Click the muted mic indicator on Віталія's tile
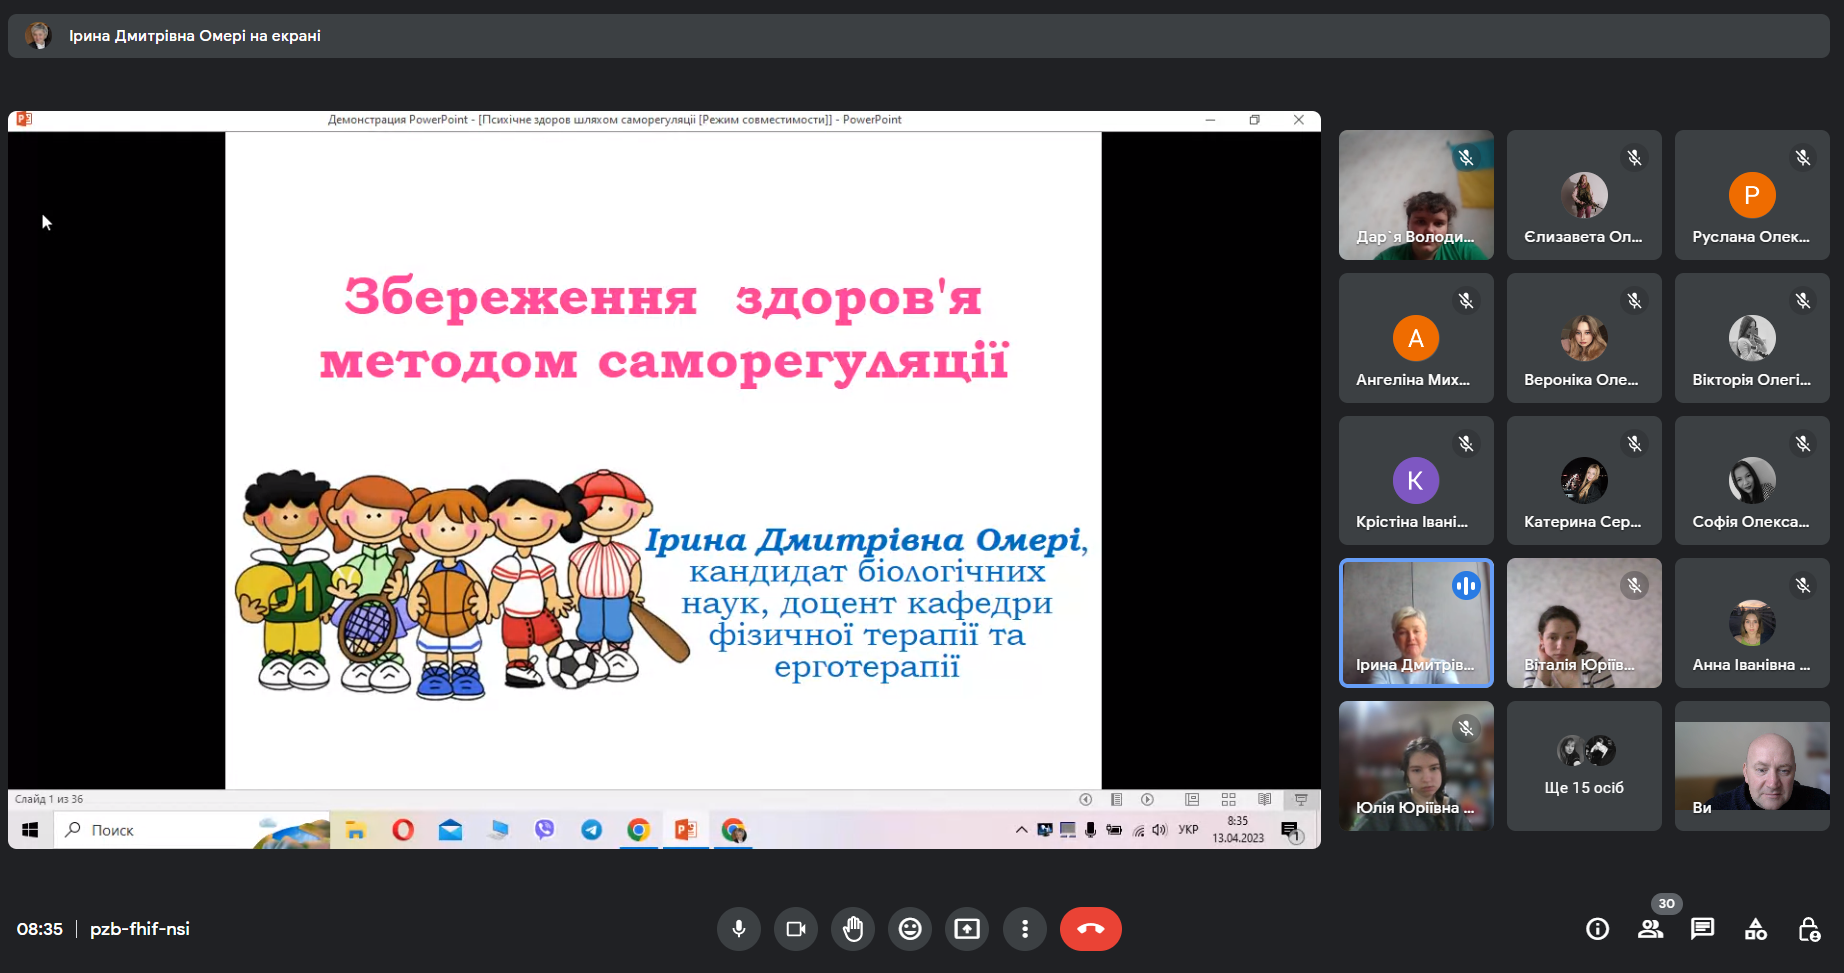This screenshot has height=973, width=1844. pyautogui.click(x=1634, y=586)
